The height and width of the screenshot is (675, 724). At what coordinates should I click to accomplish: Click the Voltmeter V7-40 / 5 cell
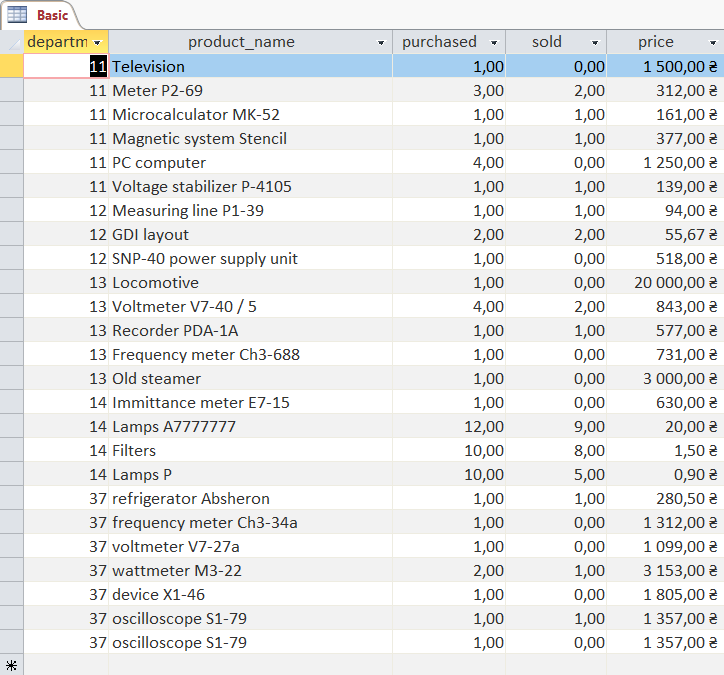(250, 306)
